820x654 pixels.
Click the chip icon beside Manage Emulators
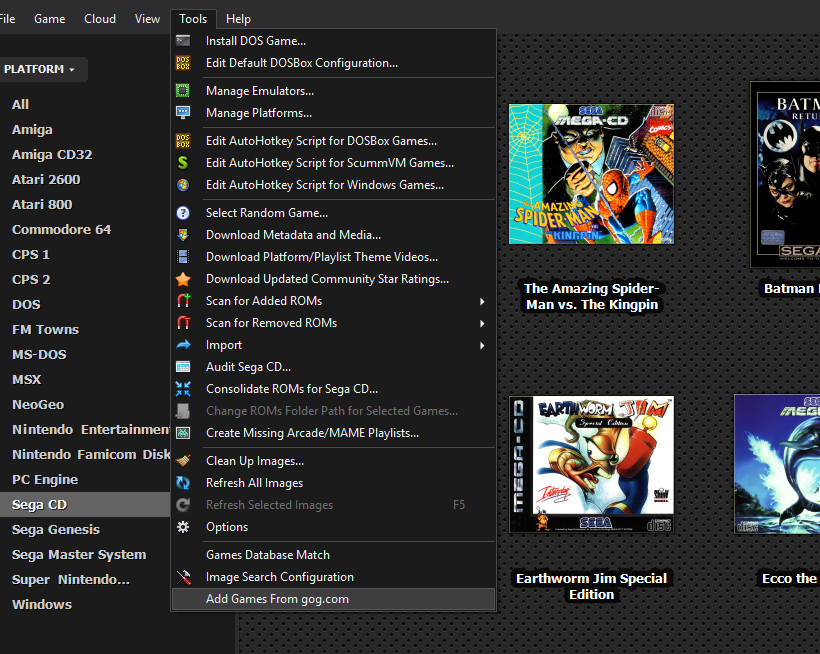(x=183, y=90)
